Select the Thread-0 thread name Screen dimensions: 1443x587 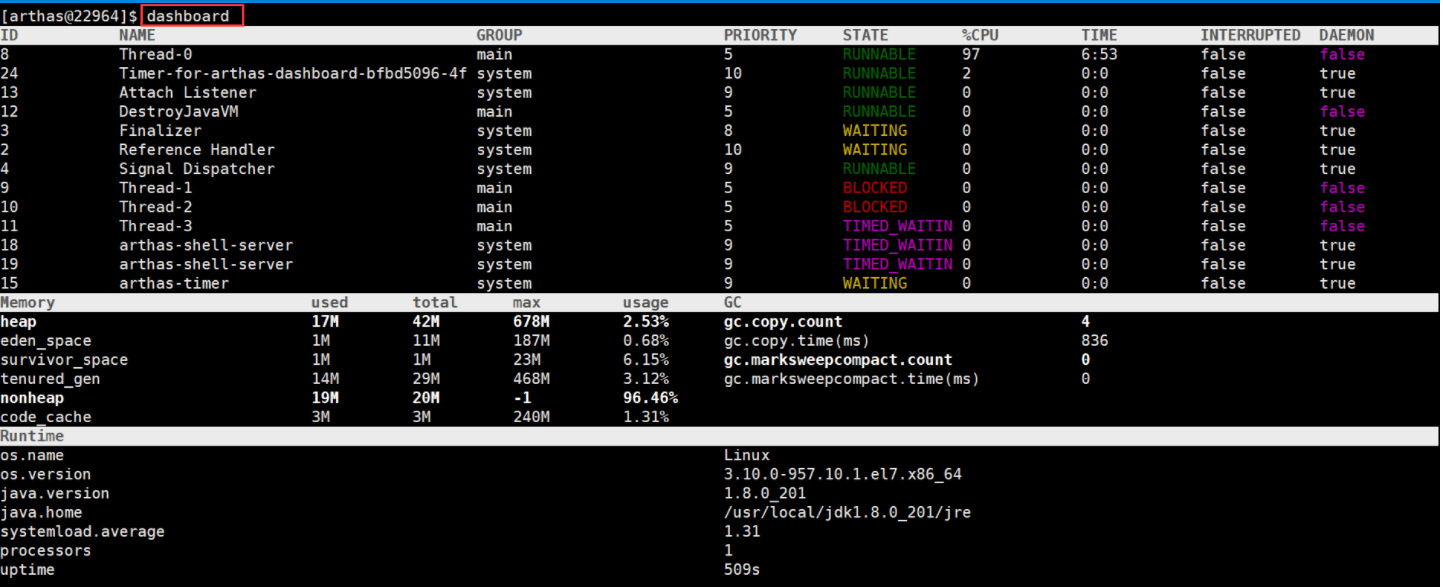point(156,54)
